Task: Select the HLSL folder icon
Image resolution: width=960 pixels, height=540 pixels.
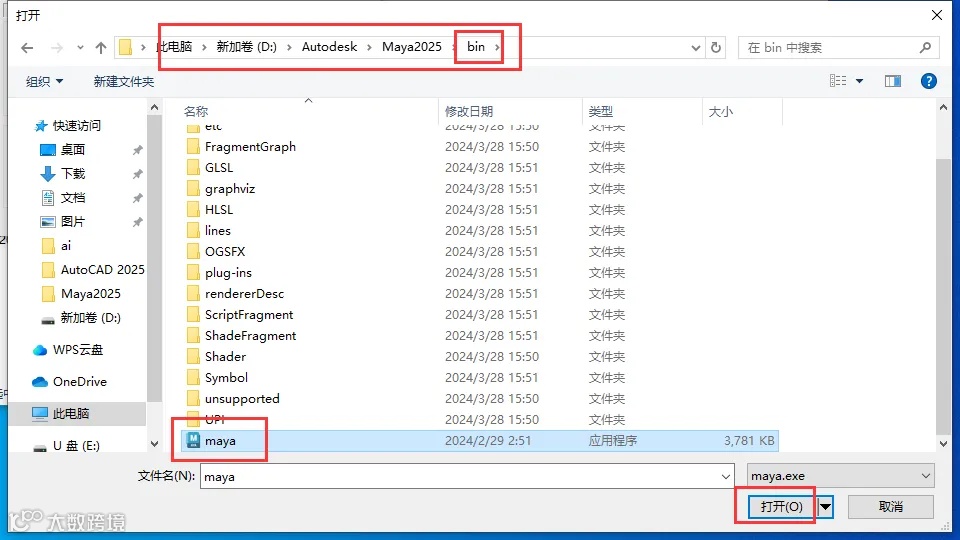Action: tap(193, 209)
